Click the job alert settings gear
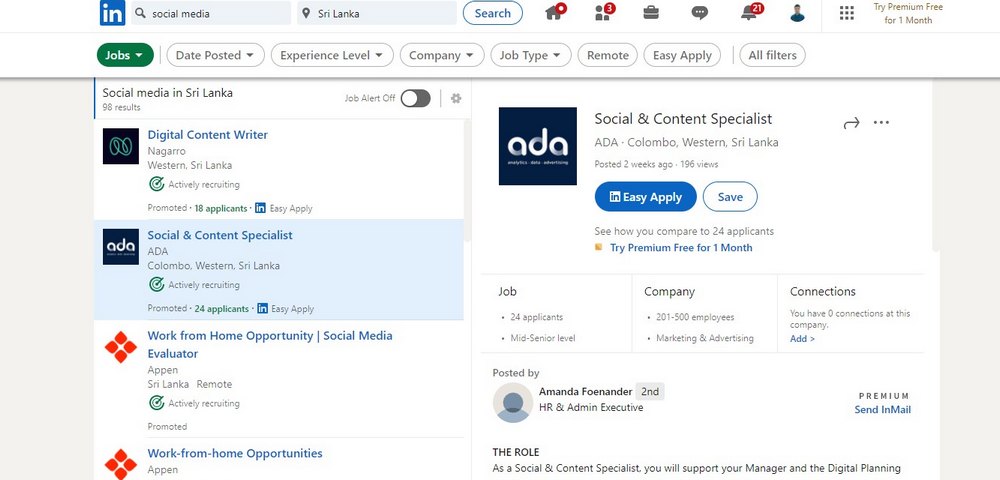This screenshot has width=1000, height=480. tap(456, 98)
